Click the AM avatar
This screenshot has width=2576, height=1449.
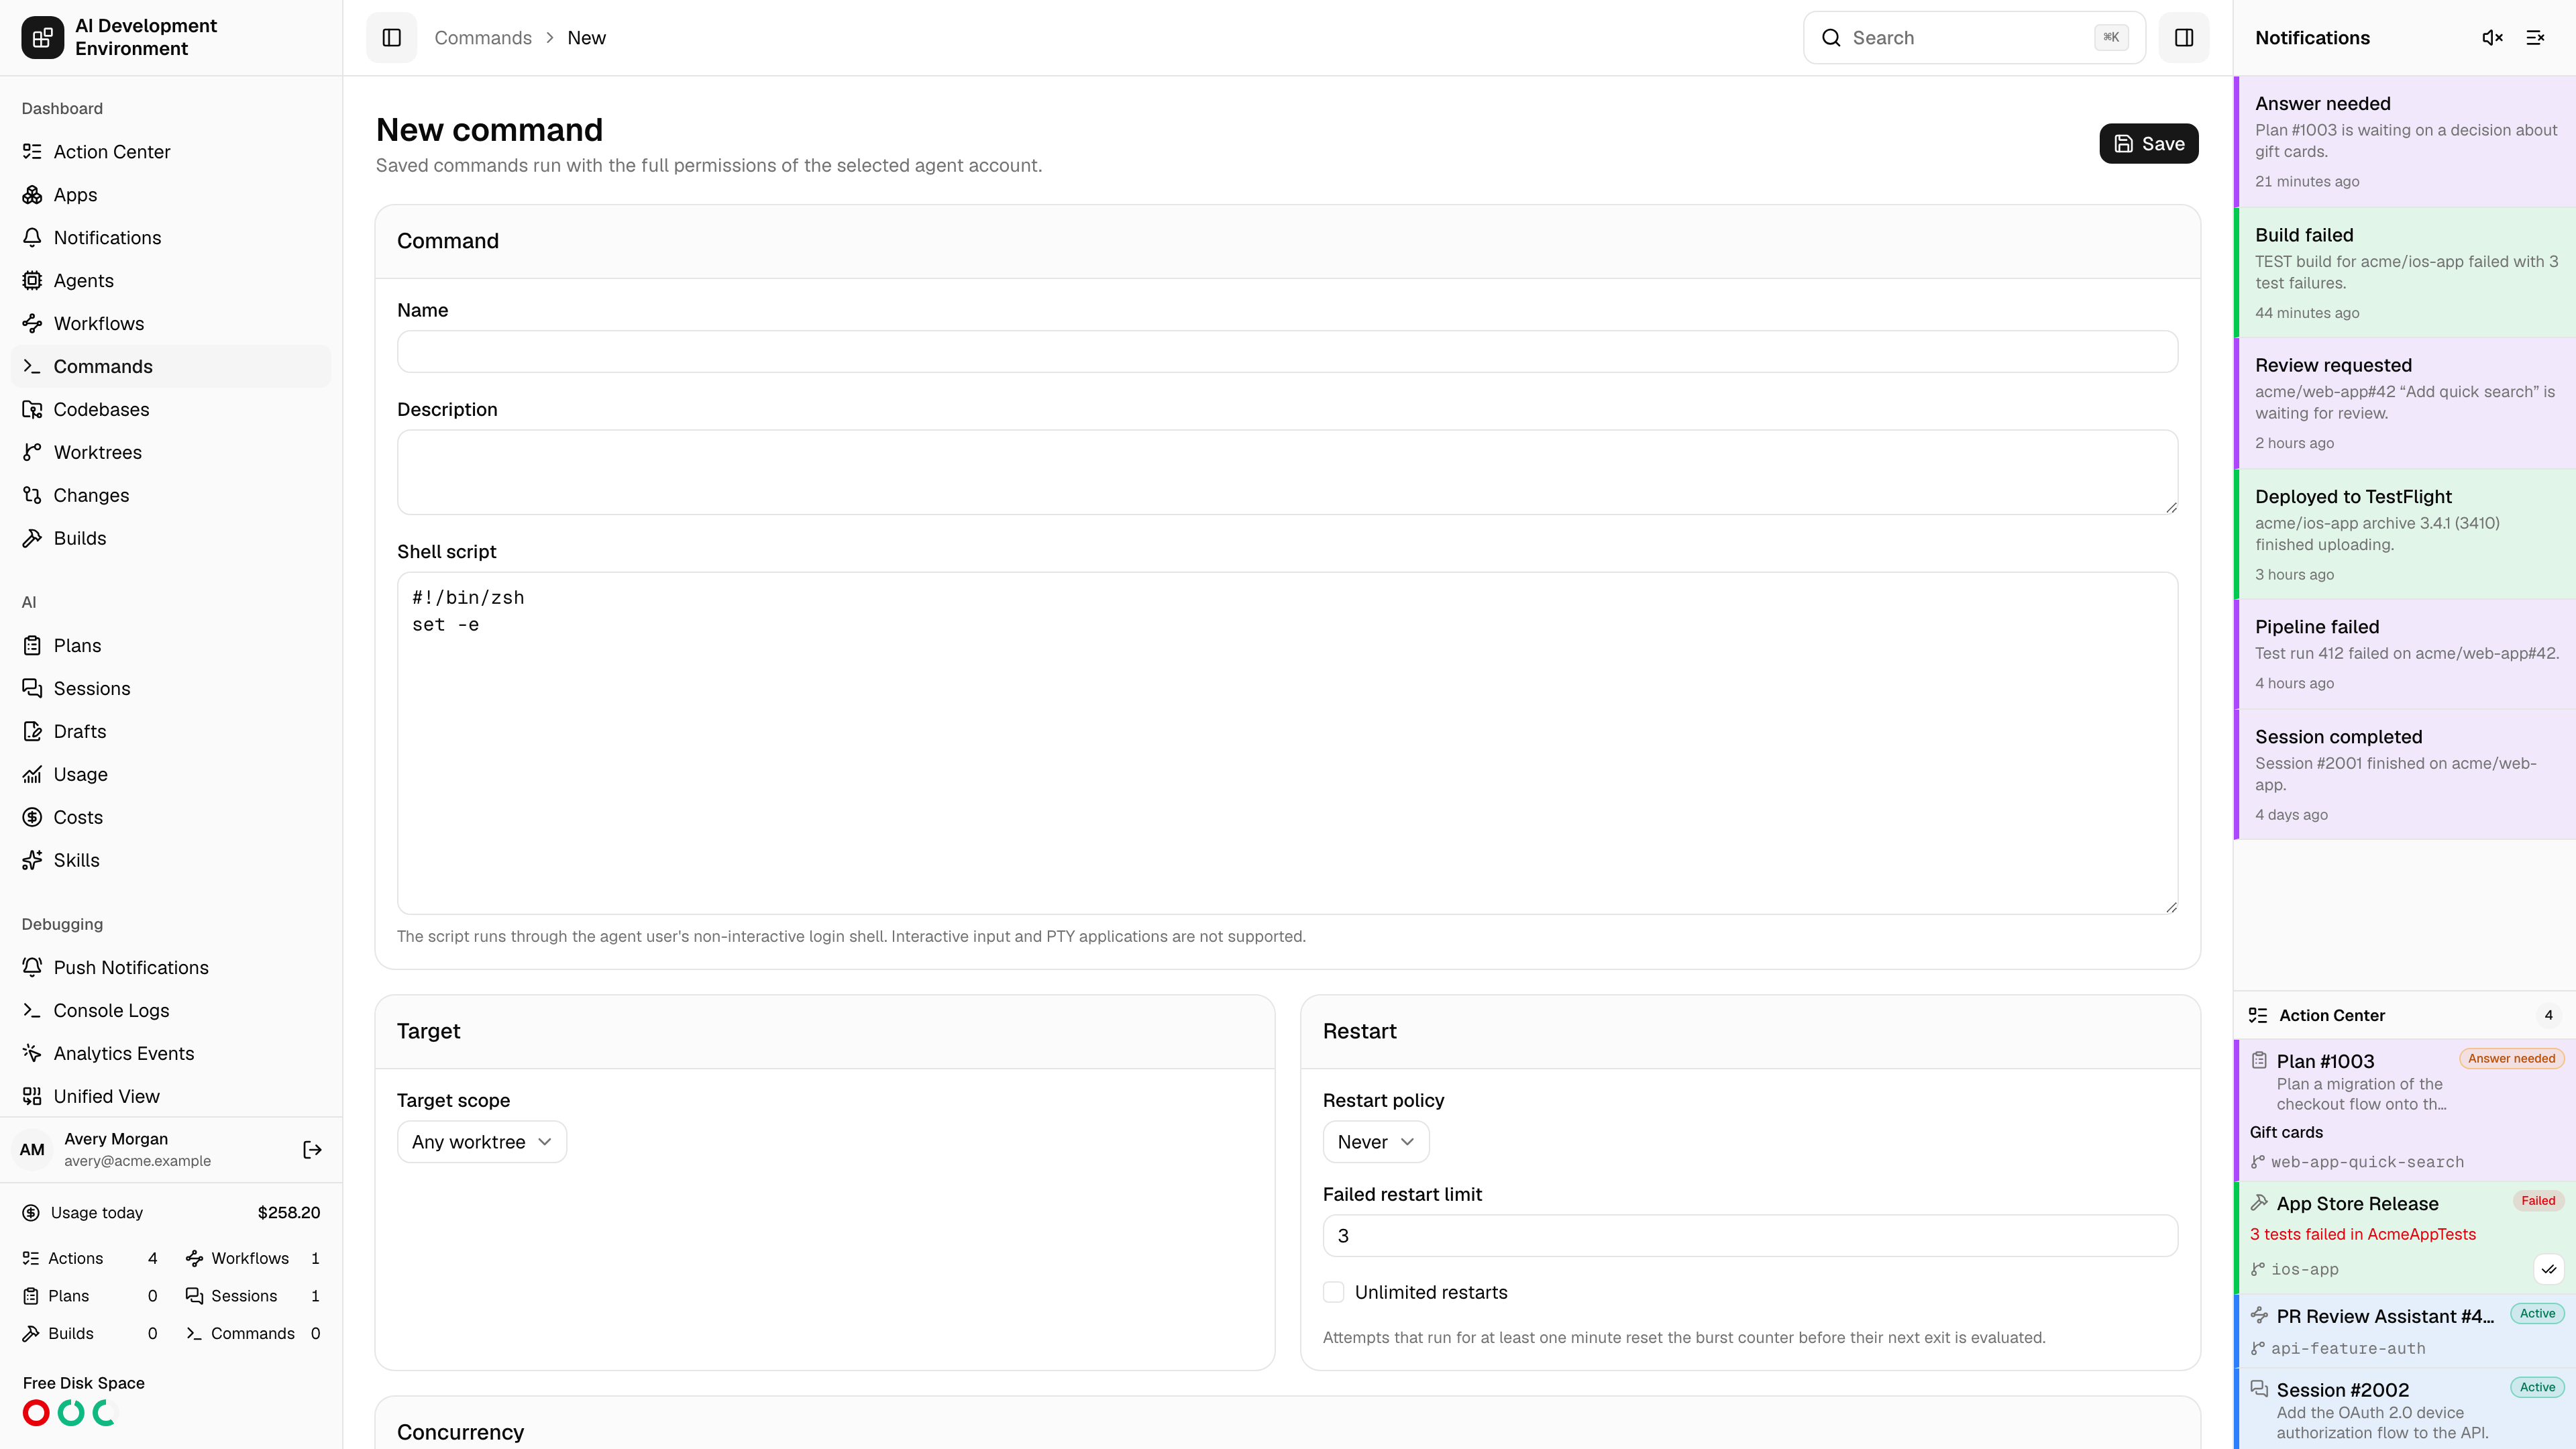(32, 1150)
